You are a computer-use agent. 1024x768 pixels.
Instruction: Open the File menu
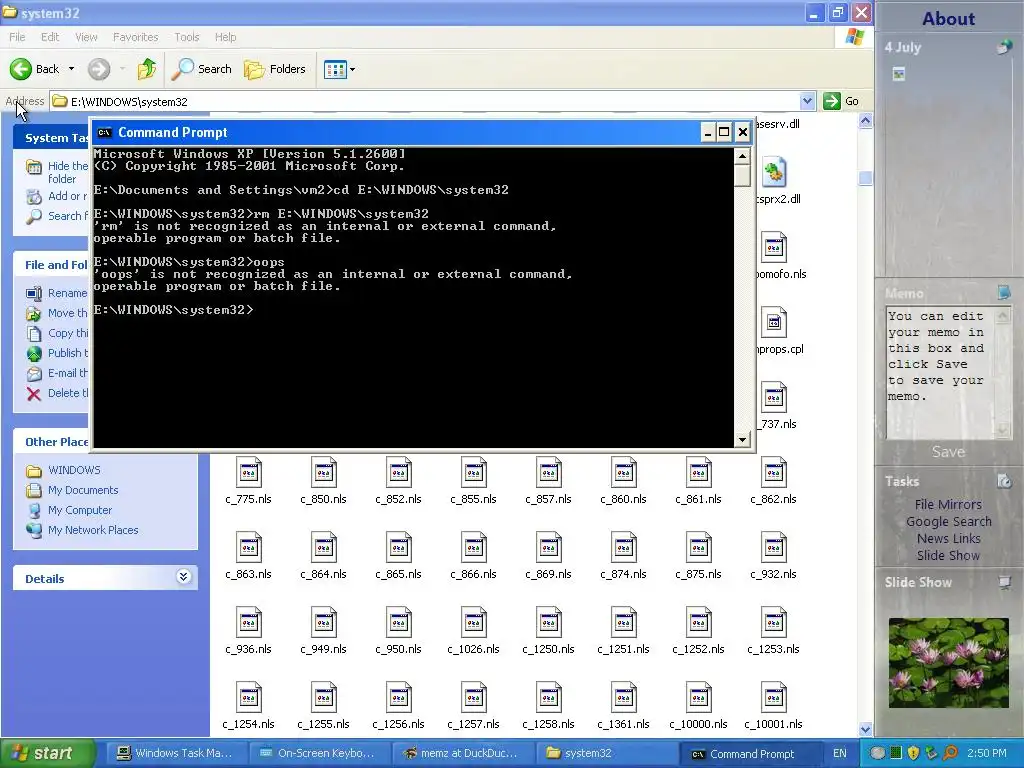point(17,37)
